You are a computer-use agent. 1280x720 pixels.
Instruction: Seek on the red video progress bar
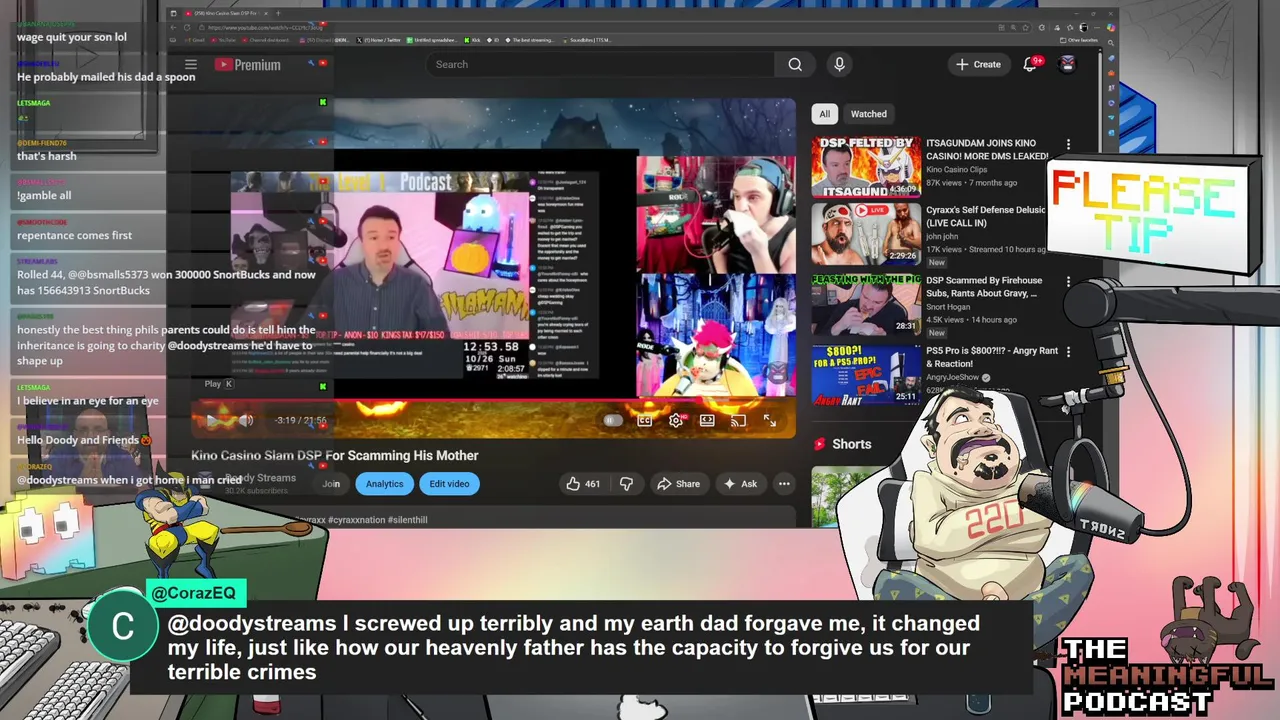click(493, 400)
